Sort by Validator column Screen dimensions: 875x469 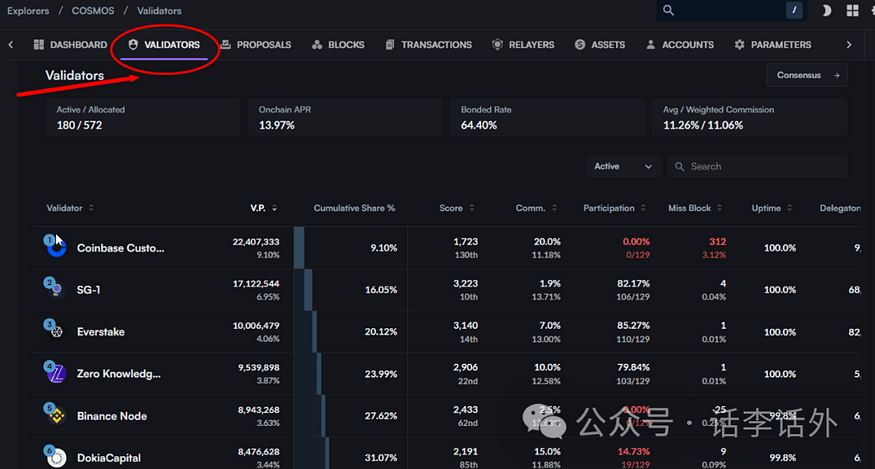tap(70, 208)
